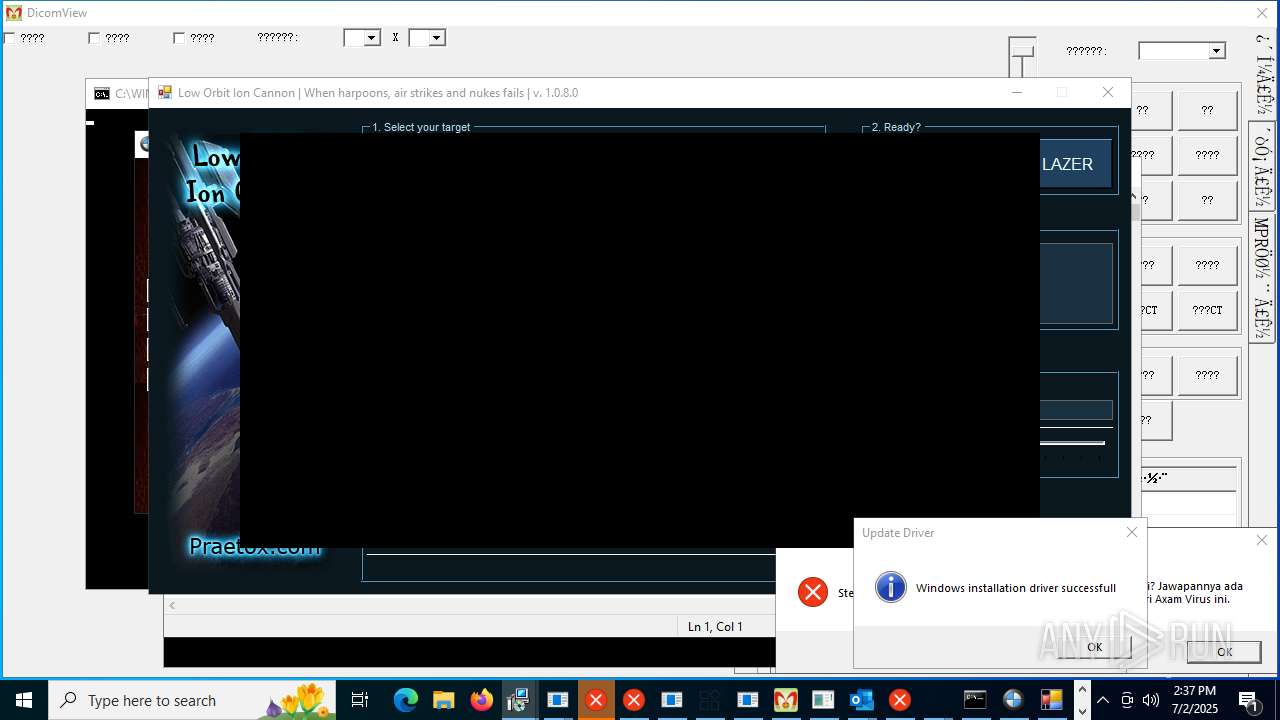Open File Explorer from the taskbar
This screenshot has width=1280, height=720.
tap(443, 700)
